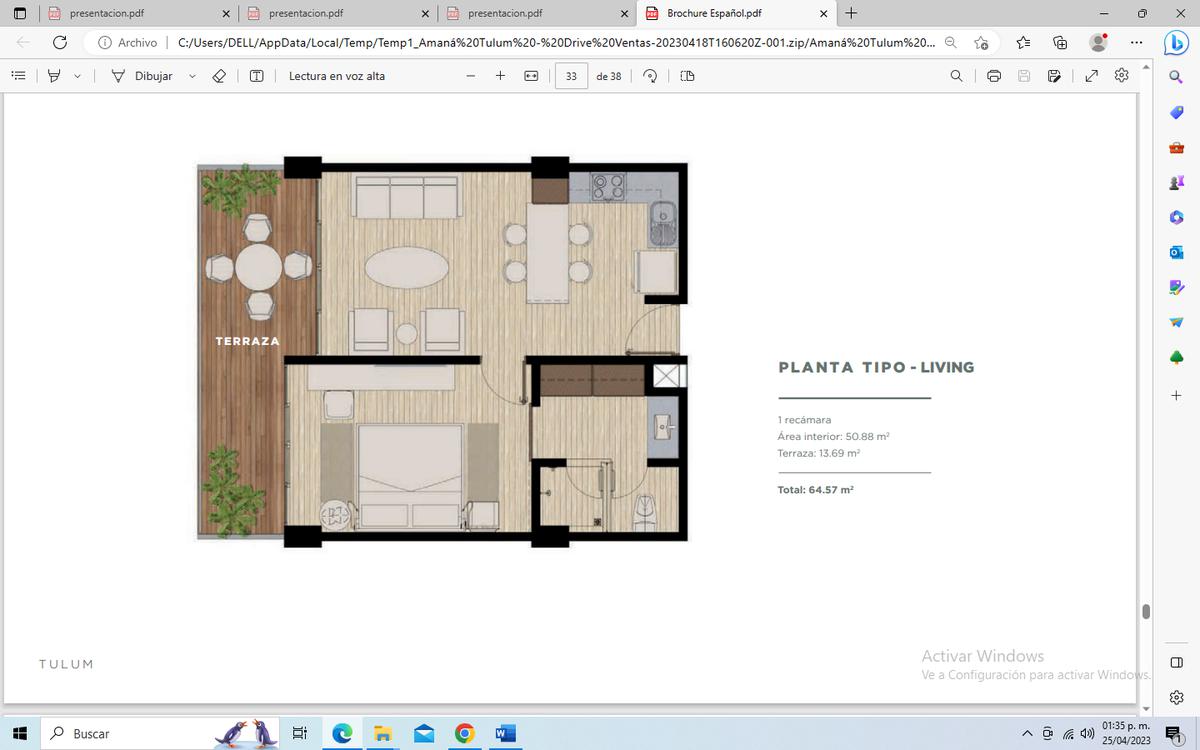This screenshot has height=750, width=1200.
Task: Open the Windows Start menu
Action: [x=19, y=733]
